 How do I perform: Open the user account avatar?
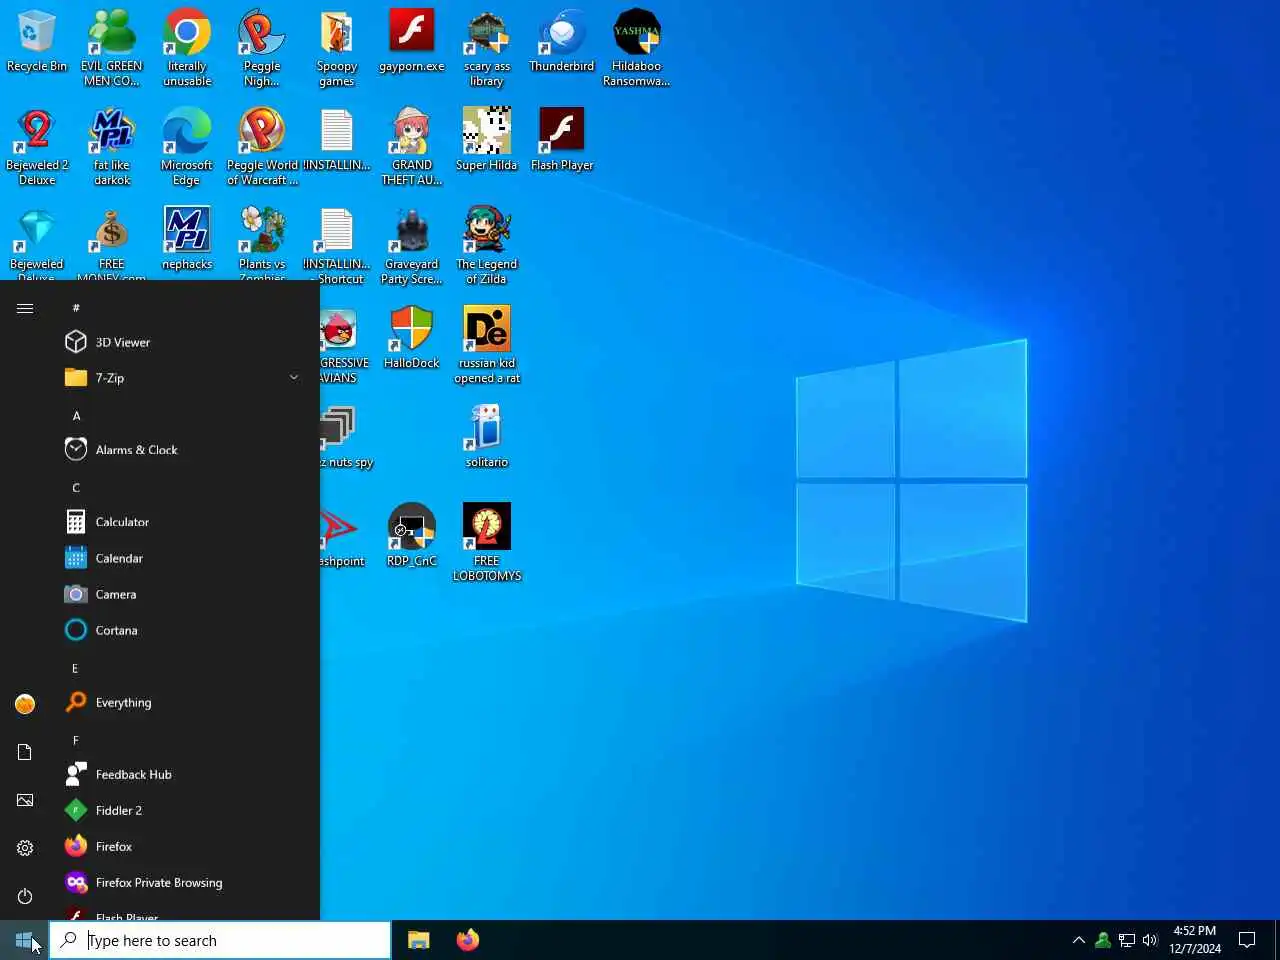pos(25,704)
